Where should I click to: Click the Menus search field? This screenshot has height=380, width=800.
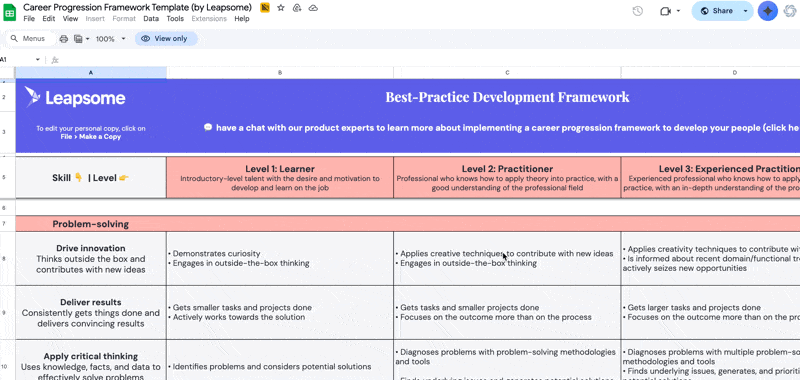(x=30, y=39)
